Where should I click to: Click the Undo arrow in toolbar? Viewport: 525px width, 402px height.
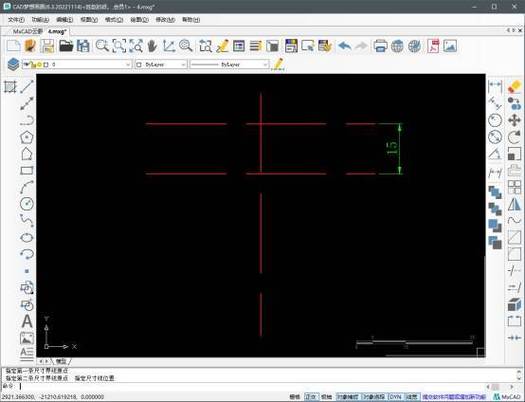pos(345,46)
